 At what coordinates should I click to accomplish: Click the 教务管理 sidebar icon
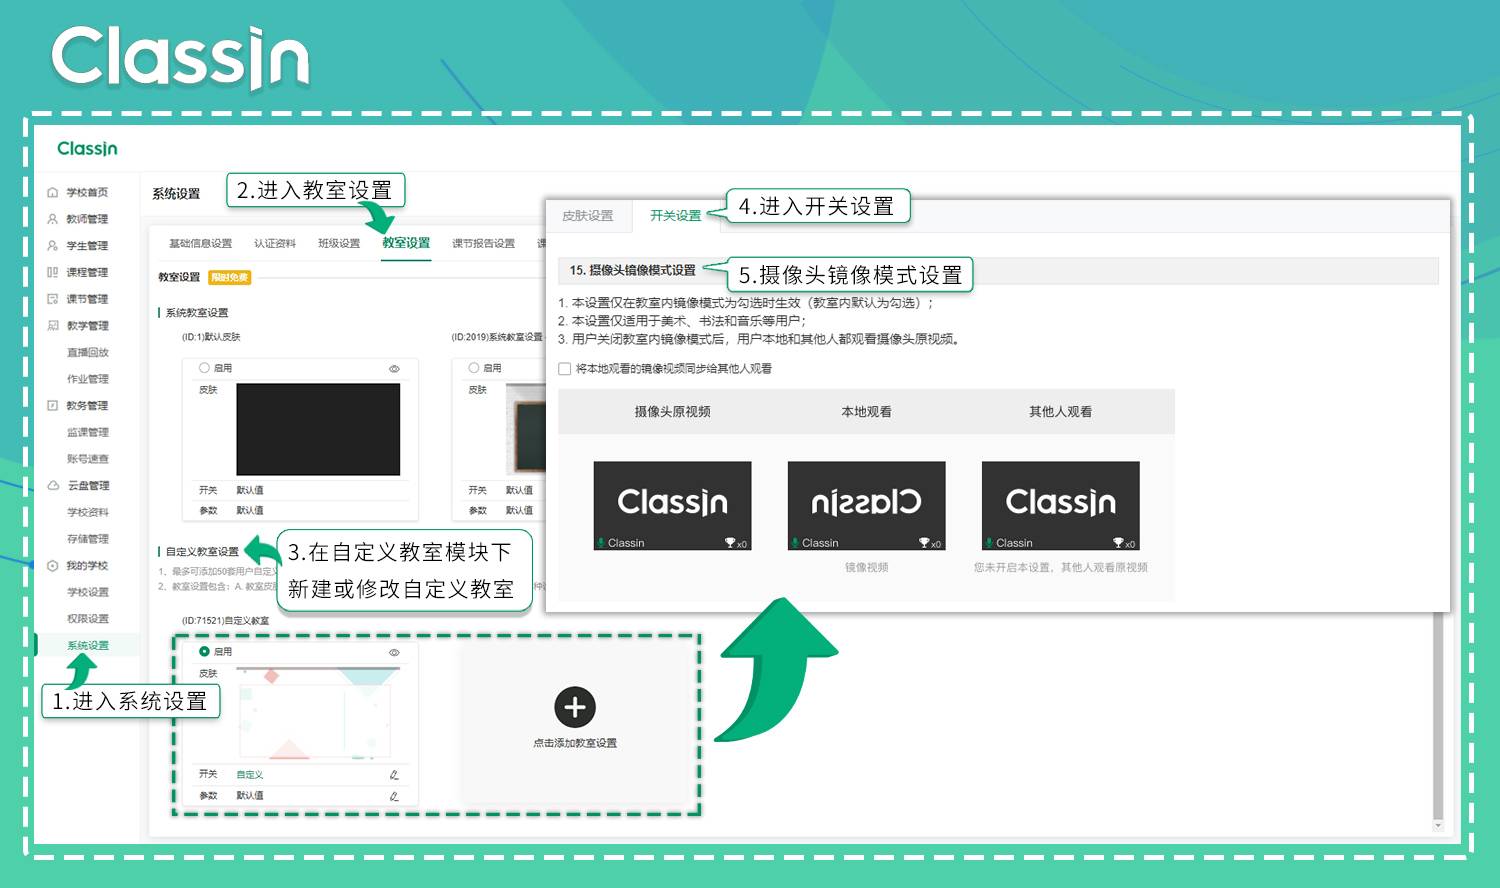(x=53, y=405)
